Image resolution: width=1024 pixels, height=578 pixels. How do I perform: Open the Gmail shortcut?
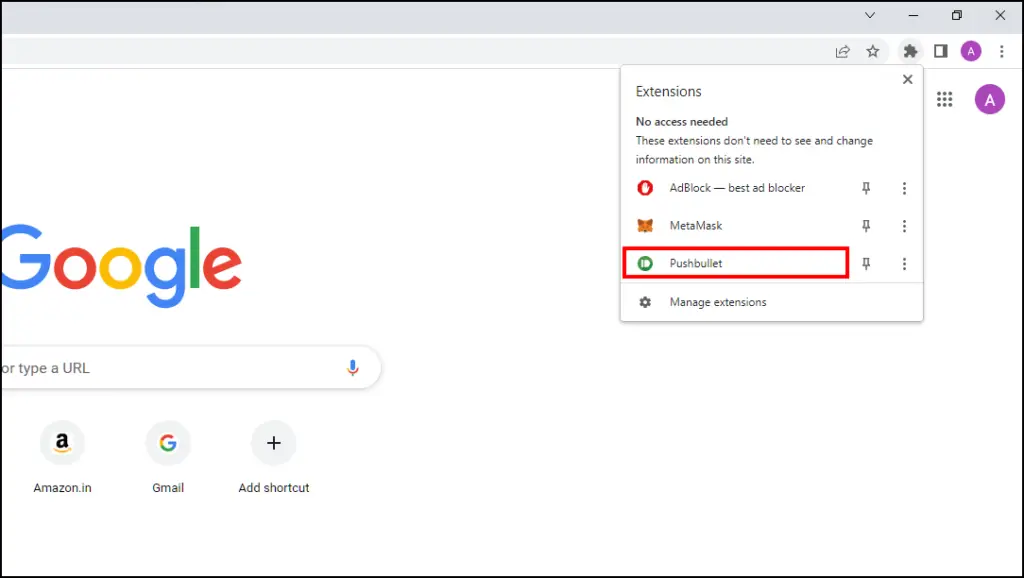(x=168, y=458)
